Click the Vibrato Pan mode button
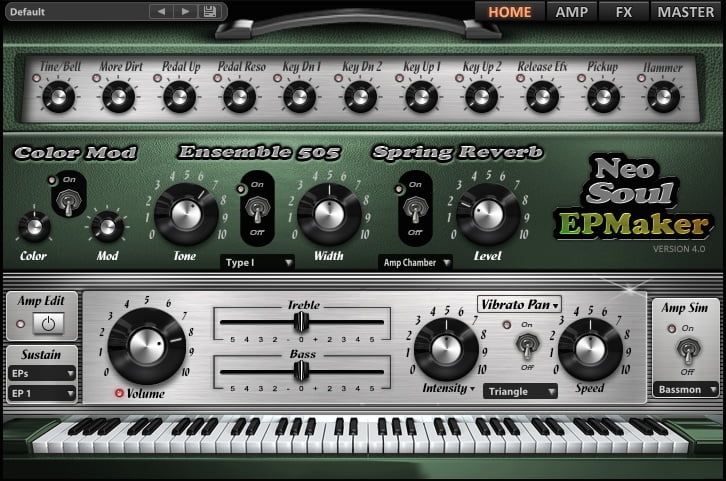 pyautogui.click(x=520, y=304)
